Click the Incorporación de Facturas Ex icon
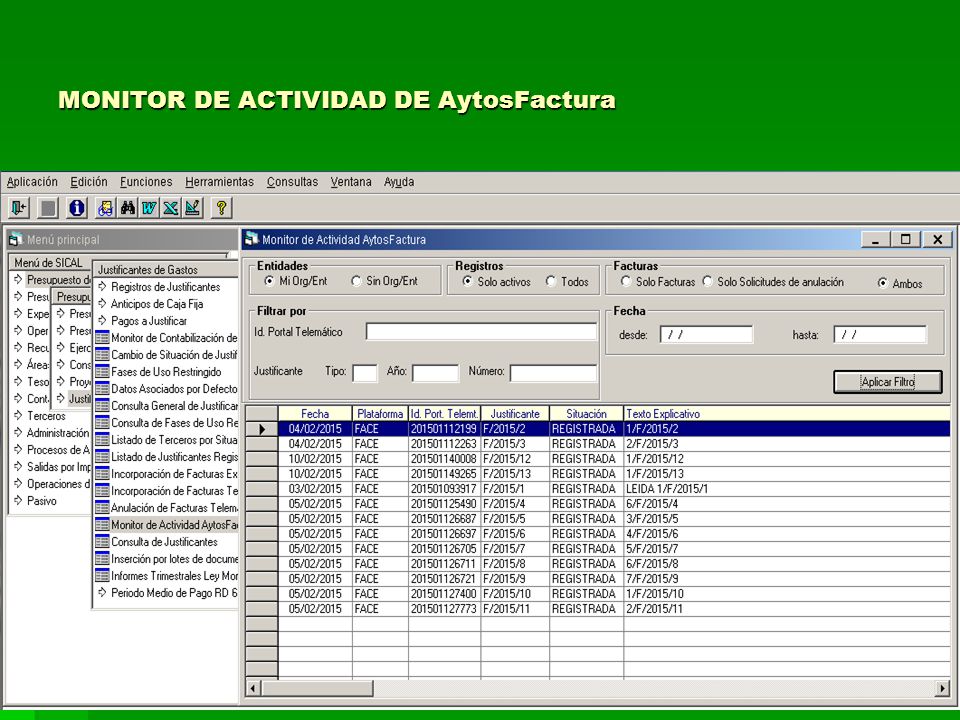 click(102, 473)
